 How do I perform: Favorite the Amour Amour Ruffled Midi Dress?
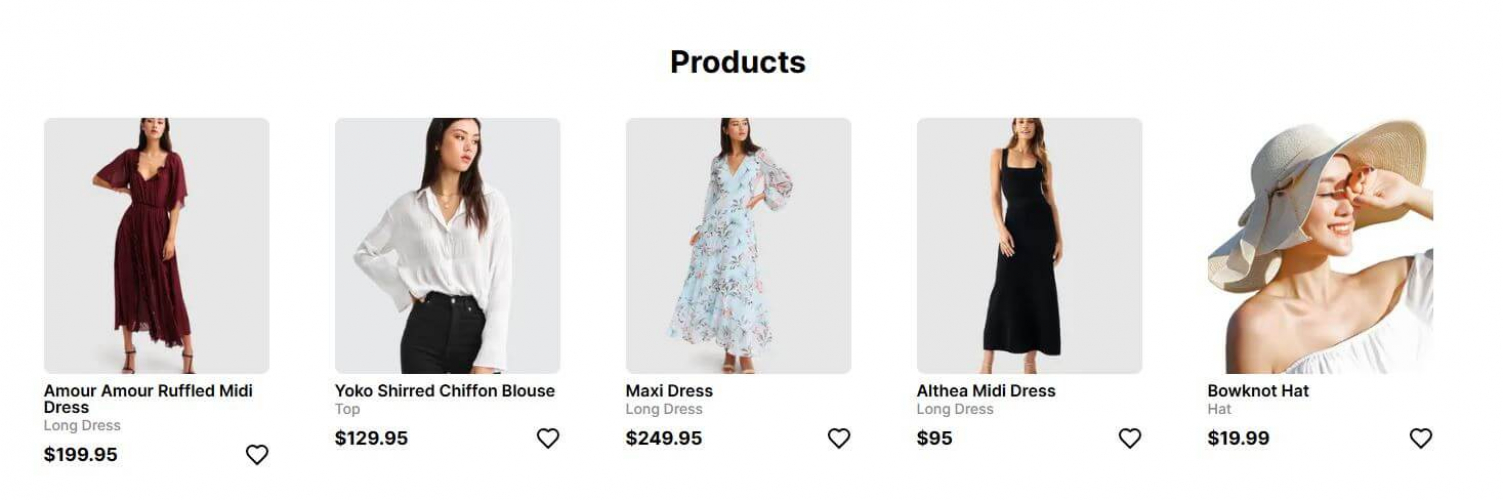point(257,455)
